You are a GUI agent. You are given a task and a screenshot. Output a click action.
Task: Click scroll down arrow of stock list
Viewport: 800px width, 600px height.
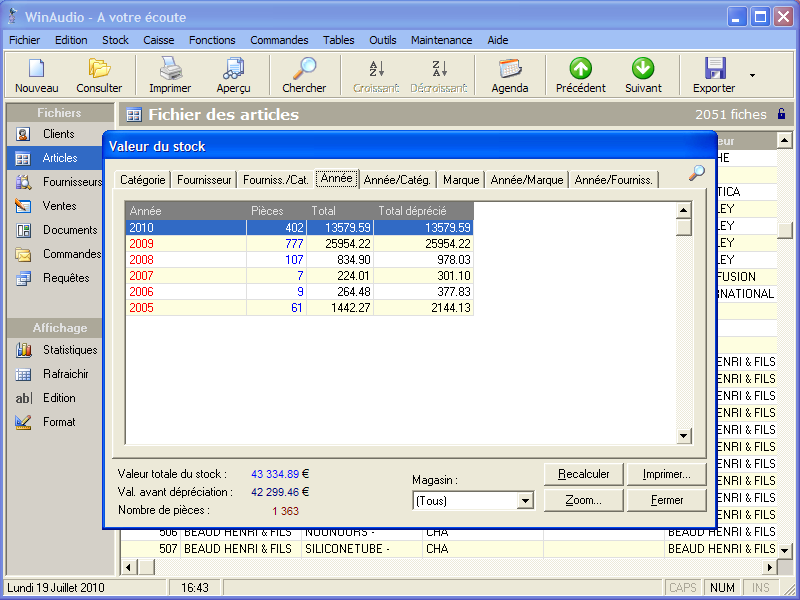point(684,436)
